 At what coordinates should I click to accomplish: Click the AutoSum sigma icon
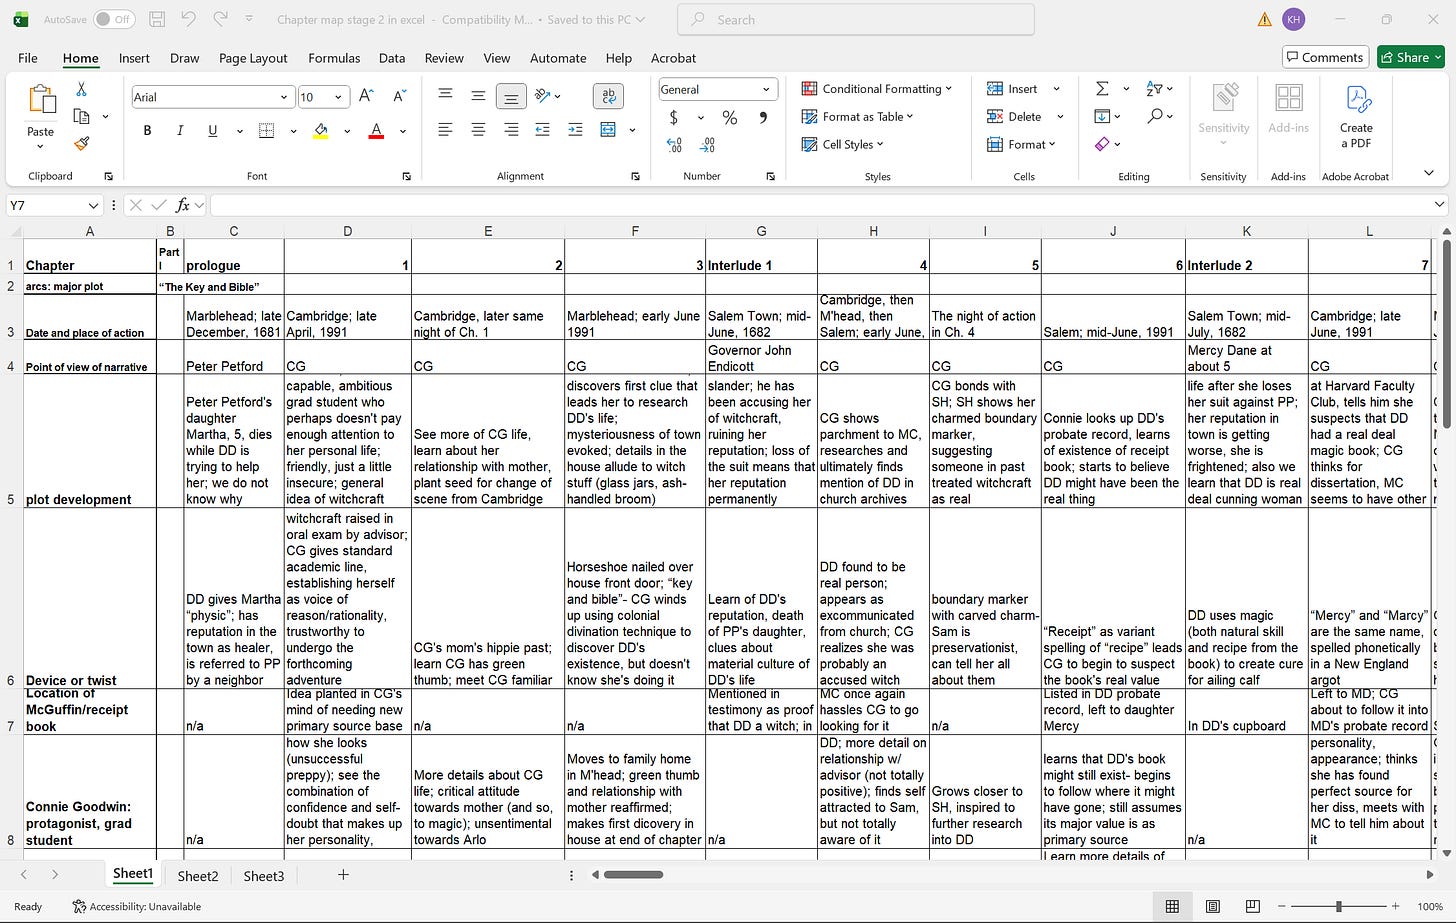pos(1102,89)
